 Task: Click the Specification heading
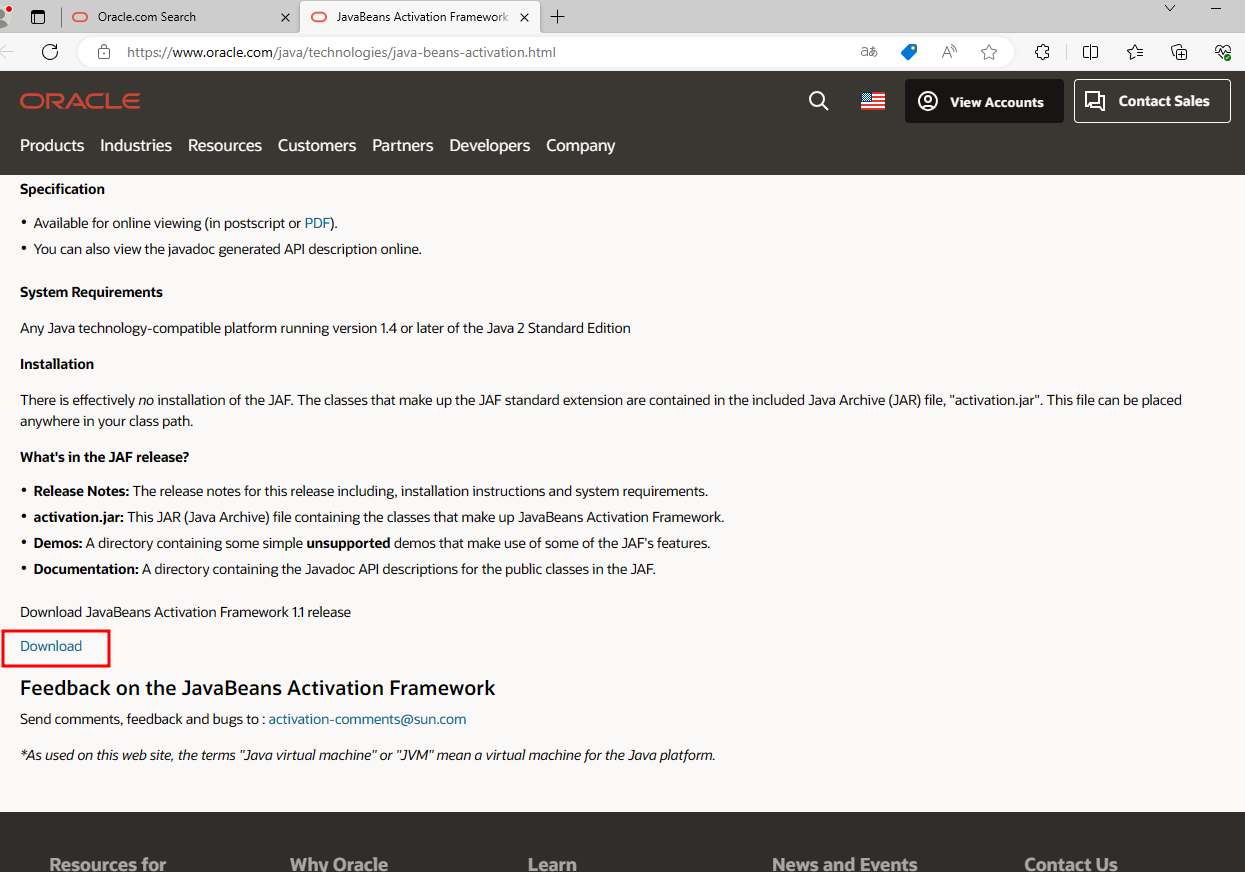[62, 189]
